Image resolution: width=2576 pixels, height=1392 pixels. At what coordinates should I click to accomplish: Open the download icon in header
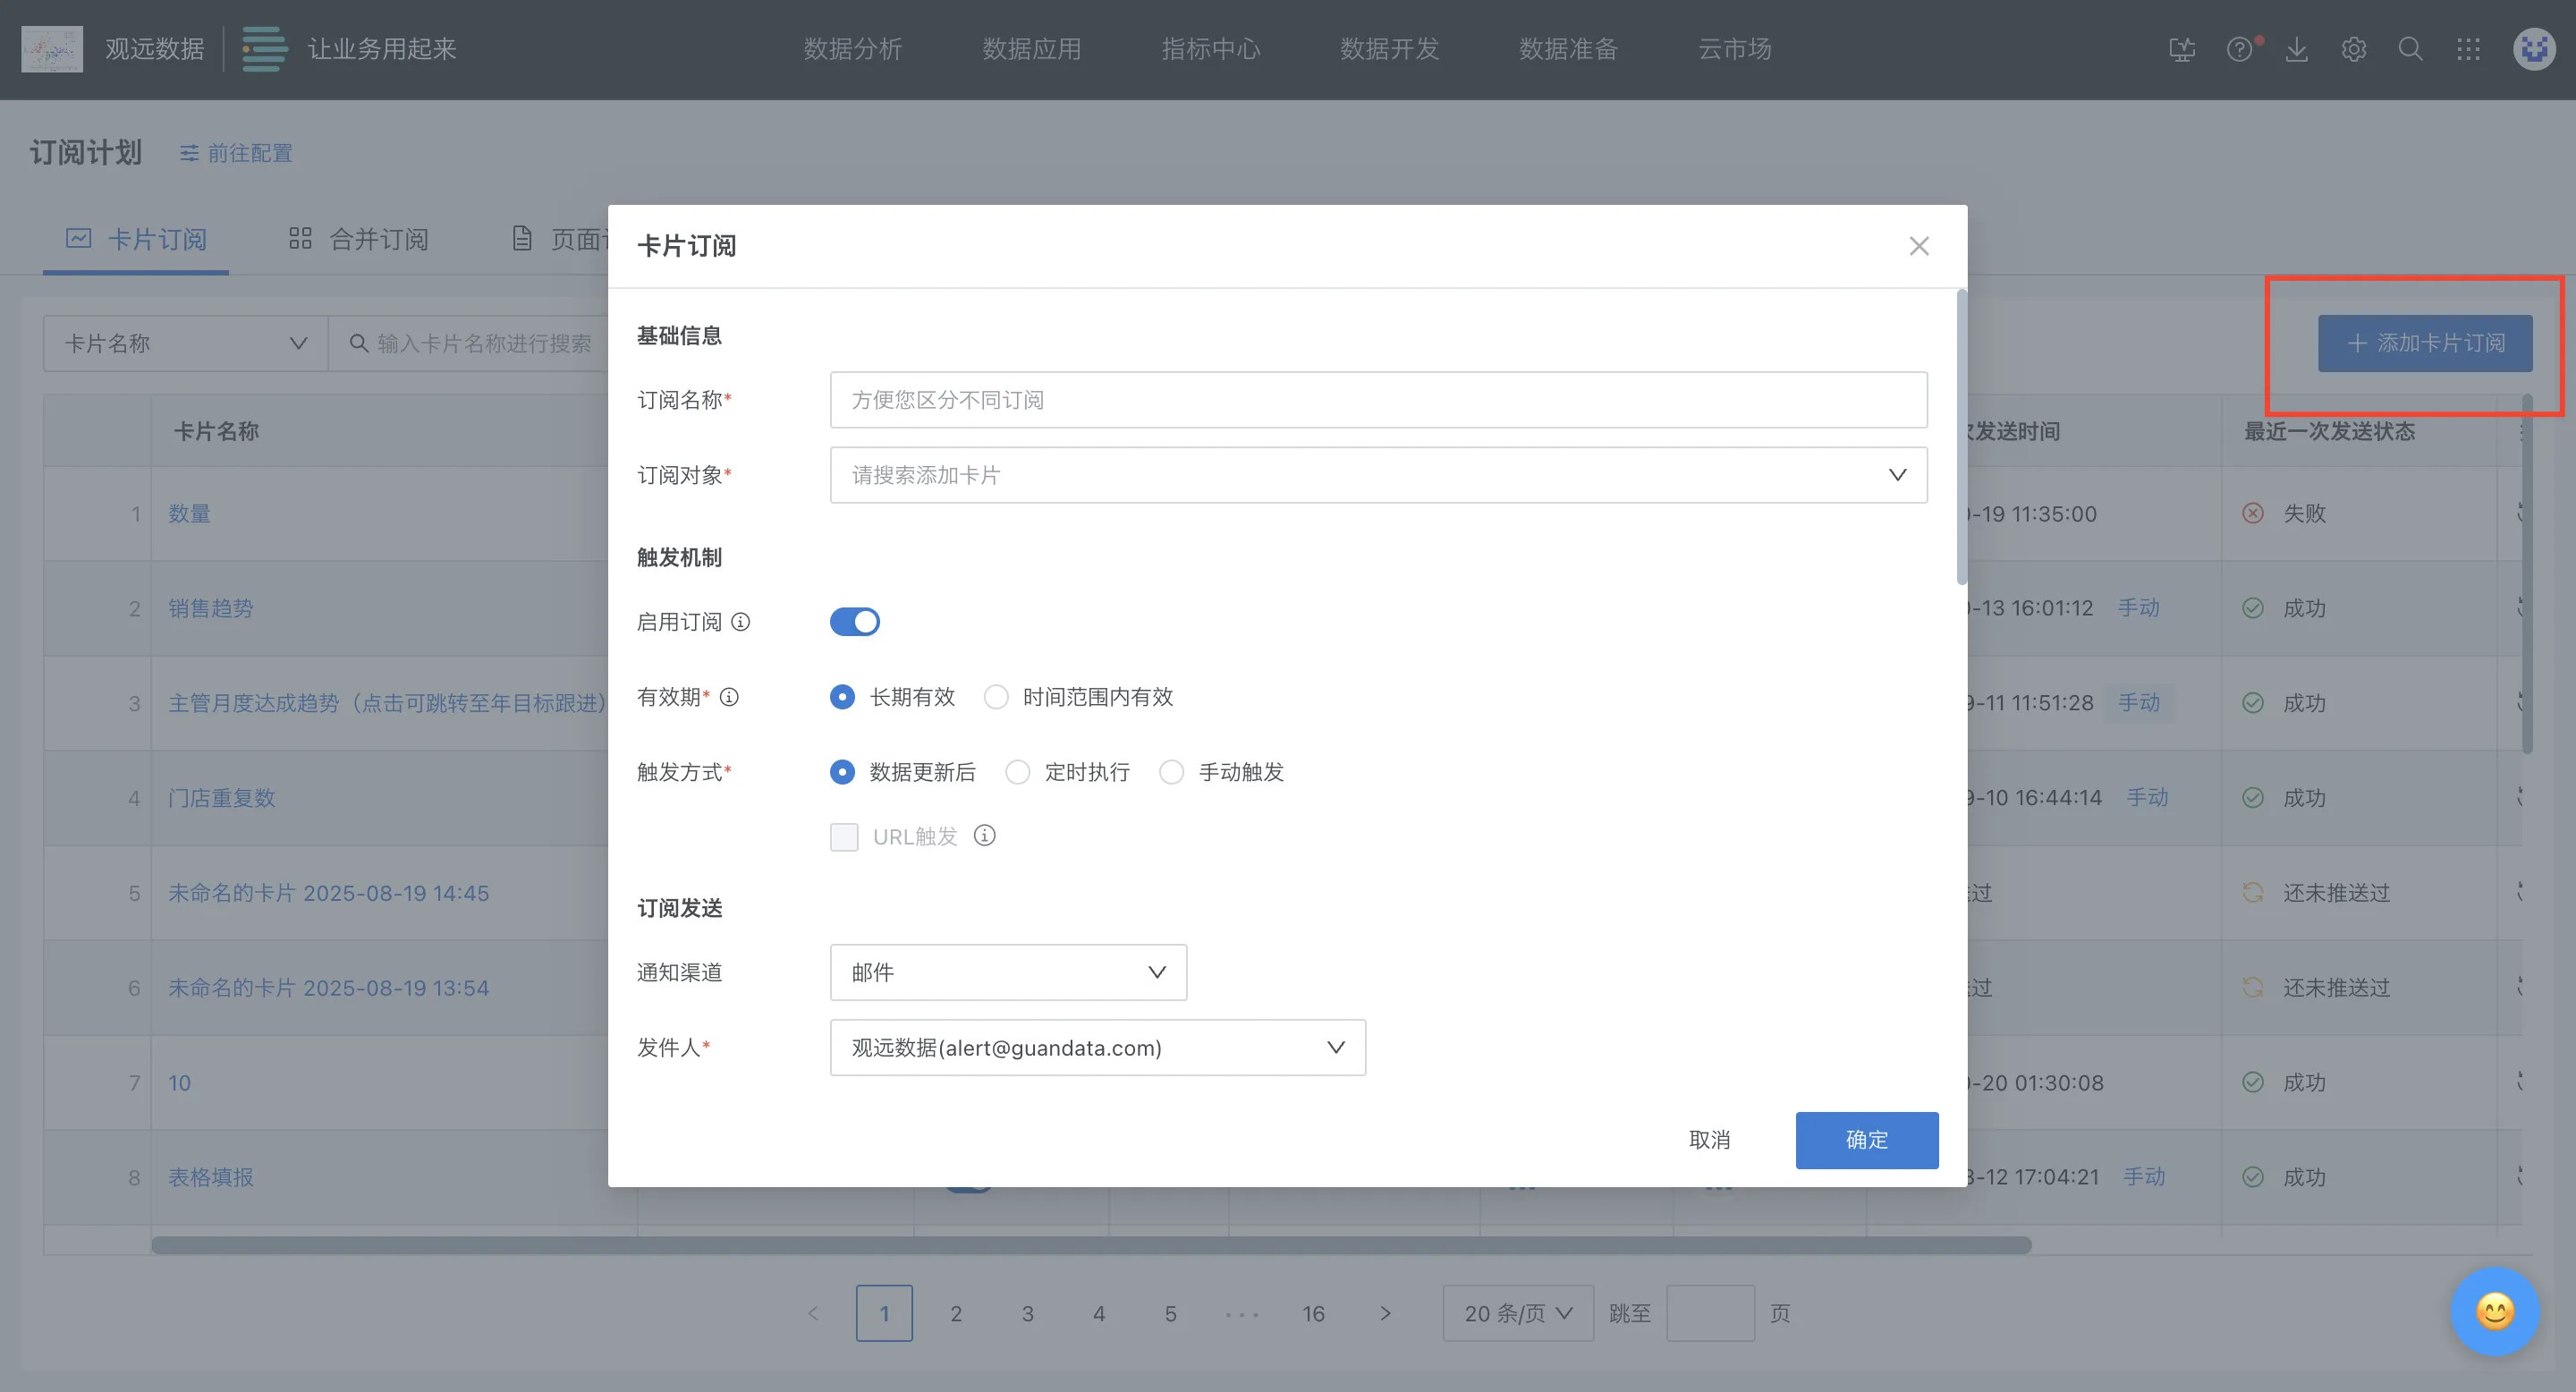click(2297, 49)
